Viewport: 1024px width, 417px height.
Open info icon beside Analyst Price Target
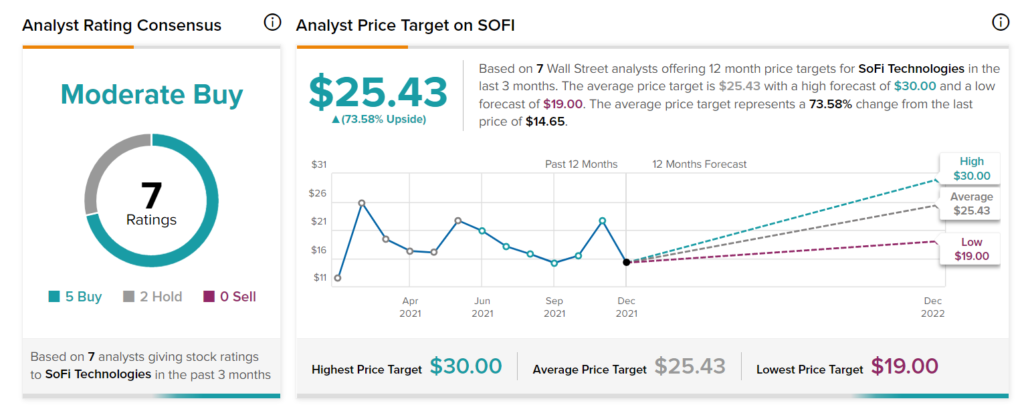(1000, 23)
